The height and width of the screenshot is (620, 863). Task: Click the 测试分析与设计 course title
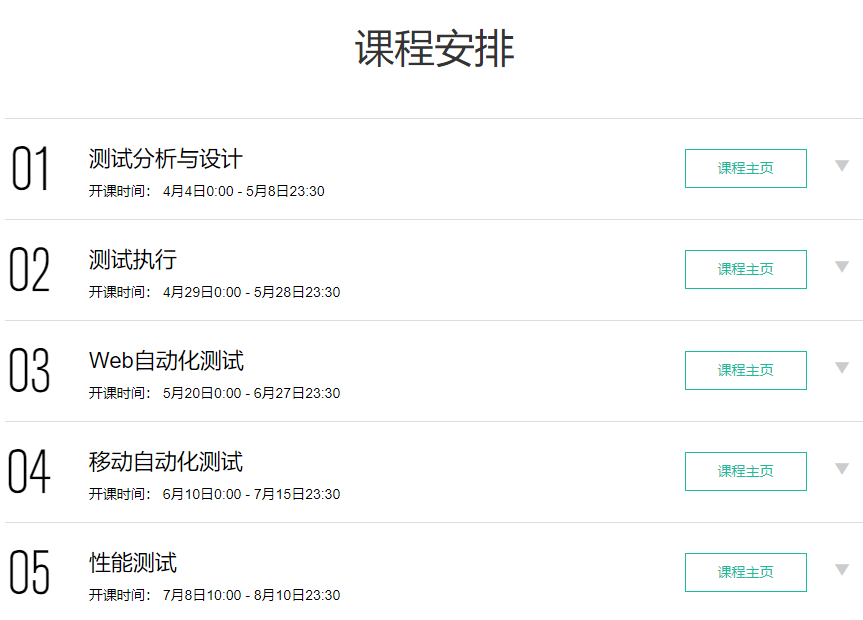click(165, 159)
